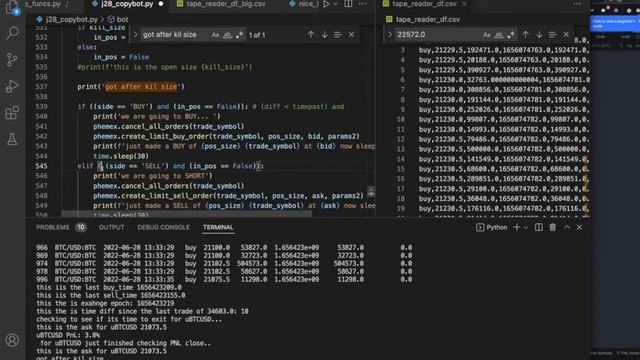Select the TERMINAL panel tab
Image resolution: width=640 pixels, height=360 pixels.
[218, 227]
